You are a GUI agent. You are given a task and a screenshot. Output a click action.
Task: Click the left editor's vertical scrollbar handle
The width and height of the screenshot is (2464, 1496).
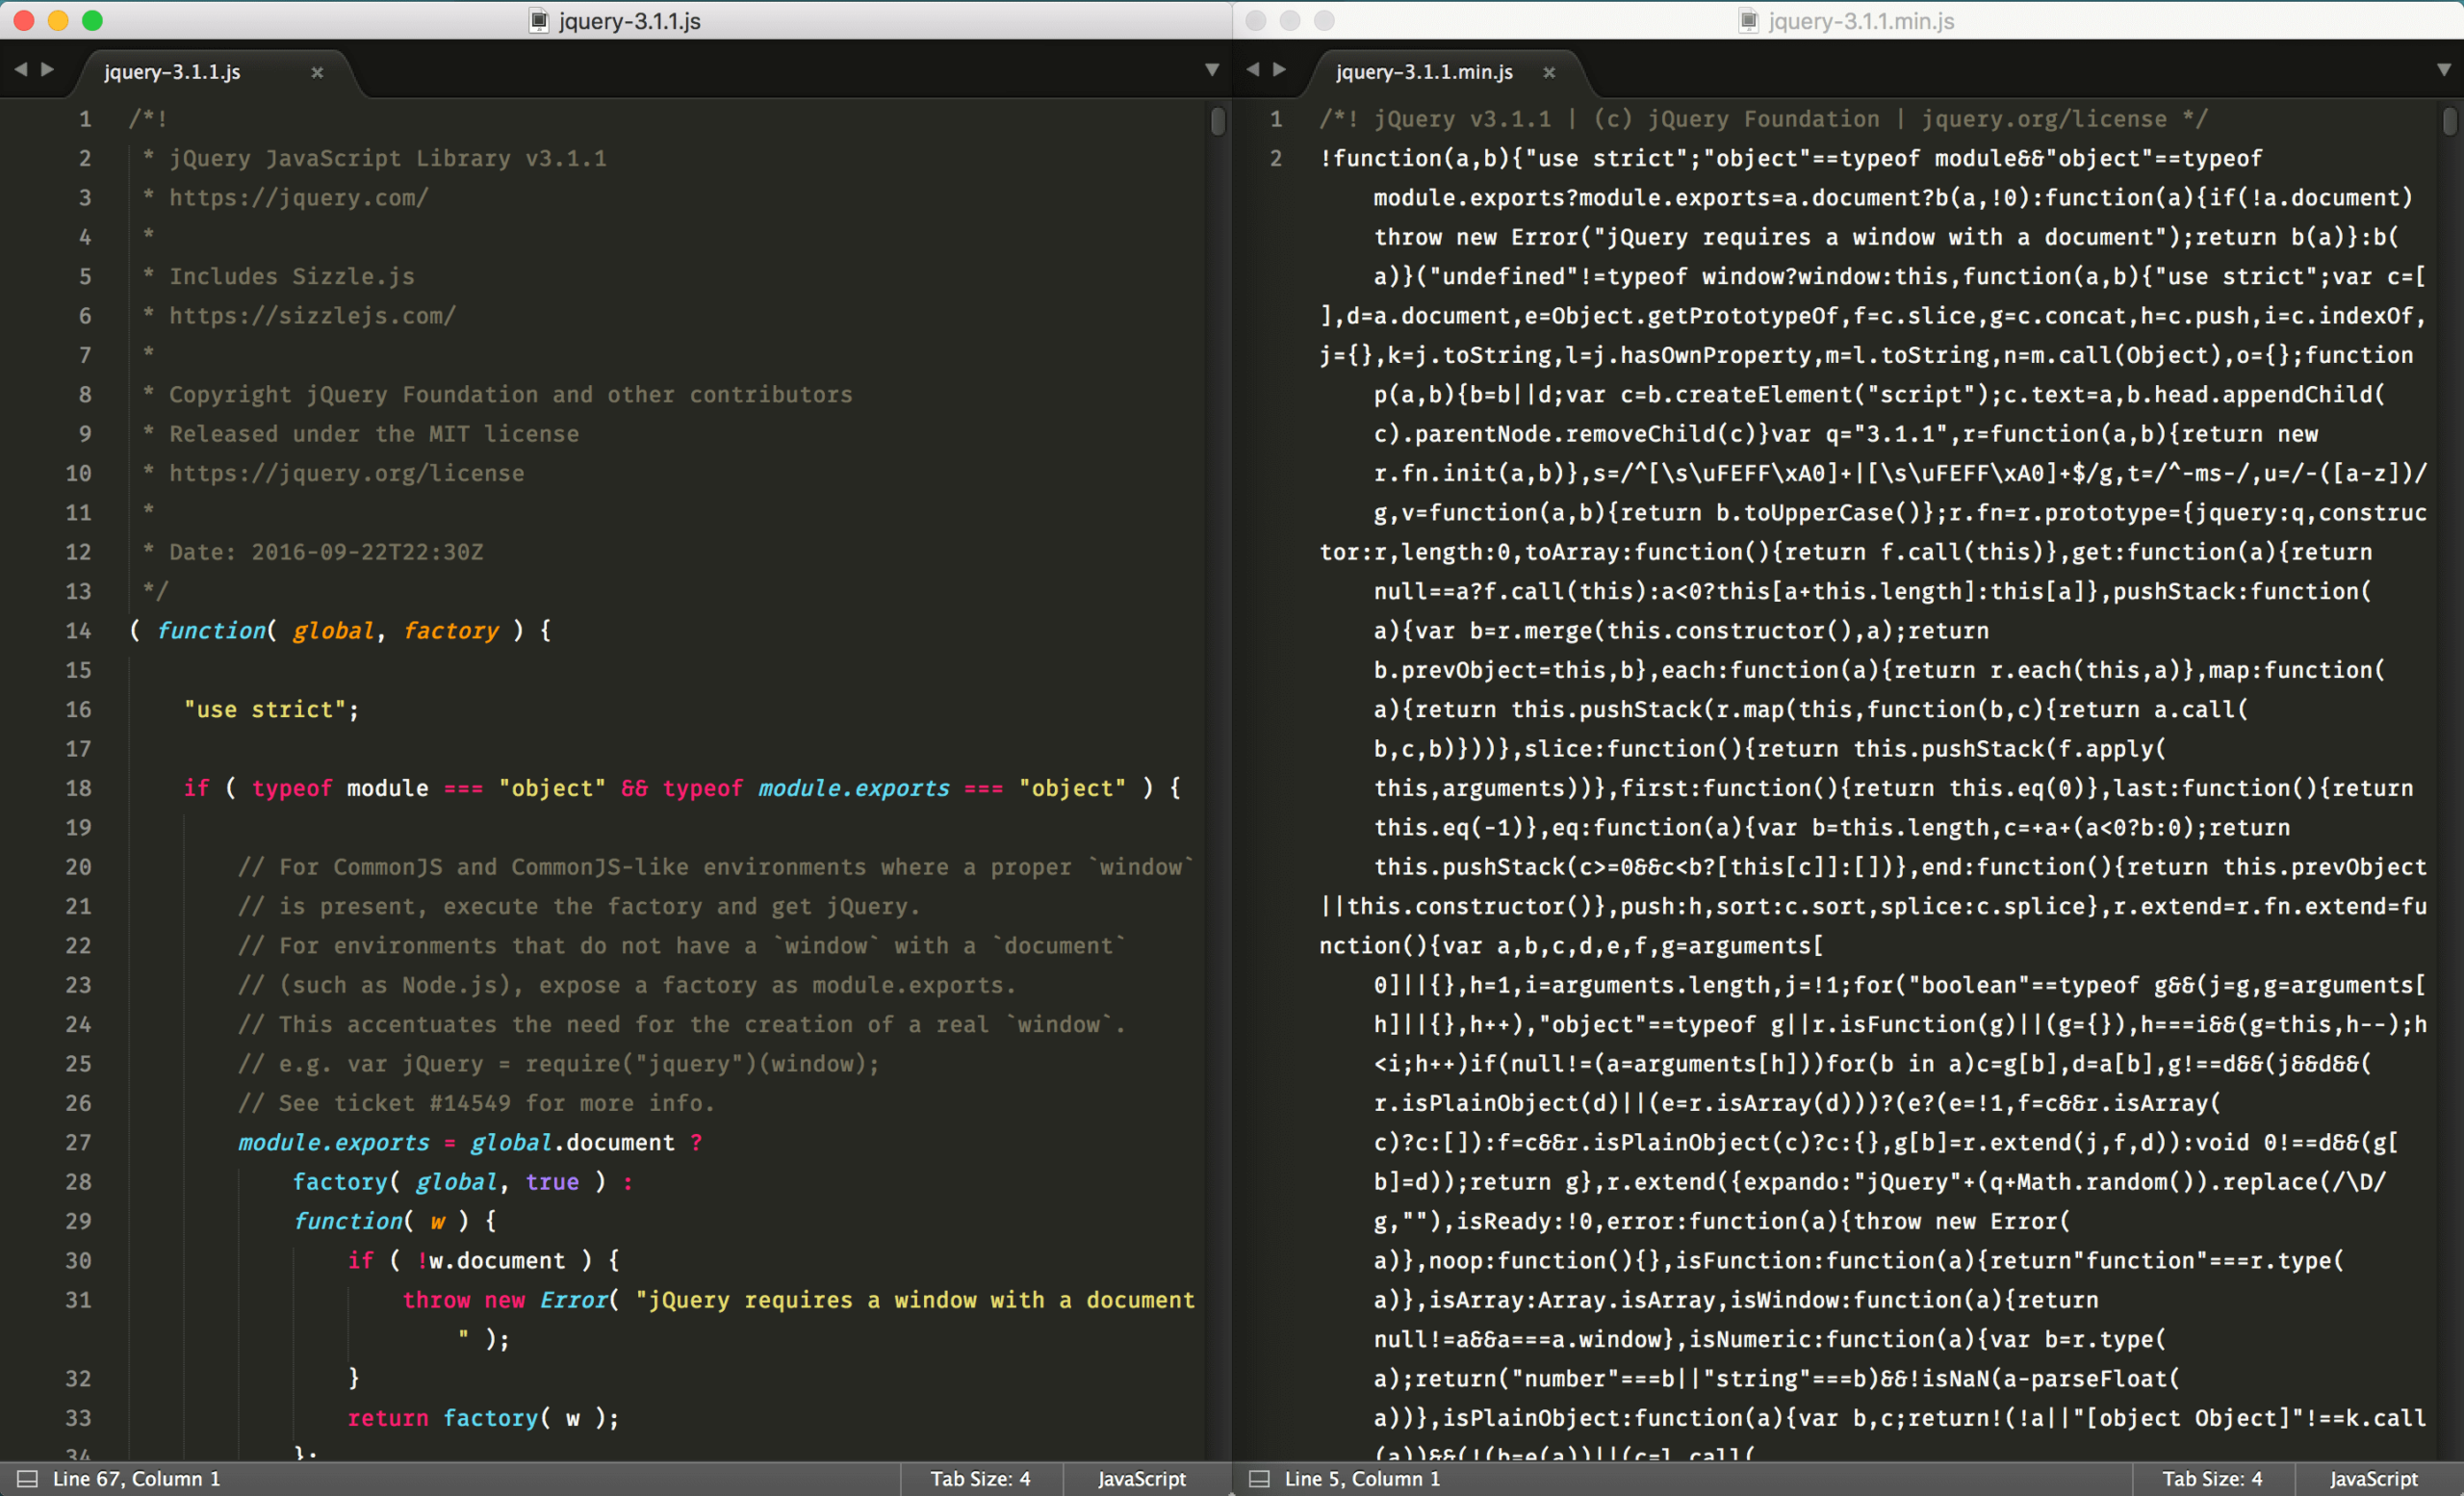1217,121
